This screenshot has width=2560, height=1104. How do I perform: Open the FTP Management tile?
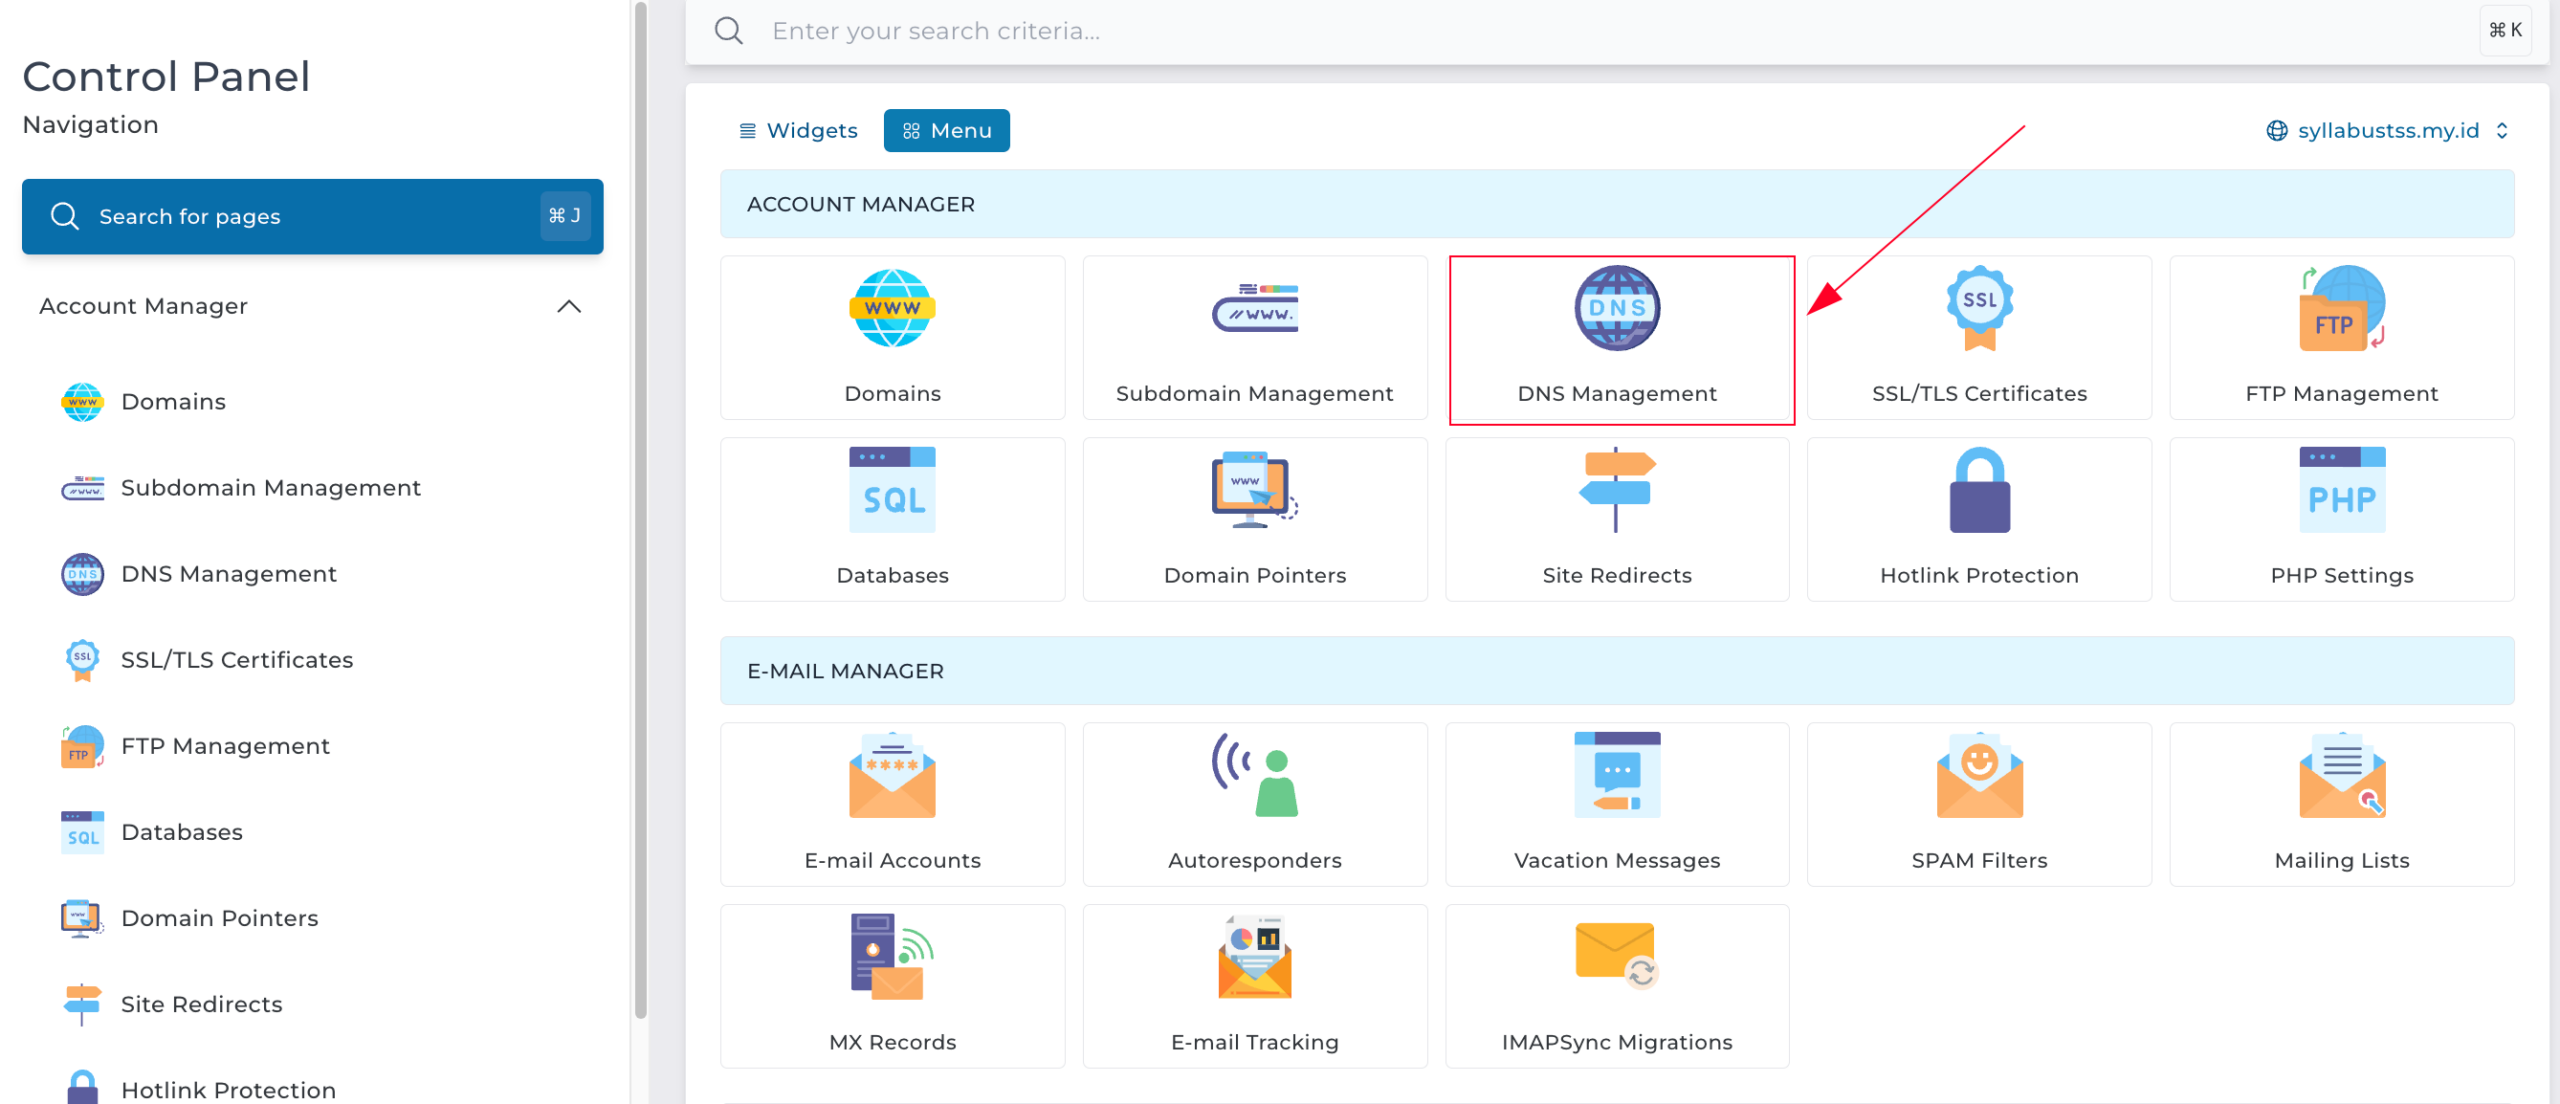[x=2341, y=338]
